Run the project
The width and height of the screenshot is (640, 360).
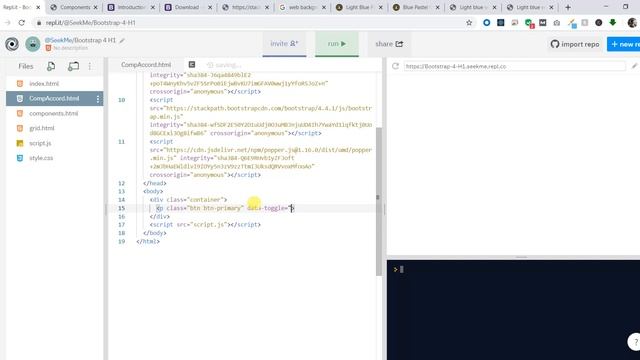(337, 44)
